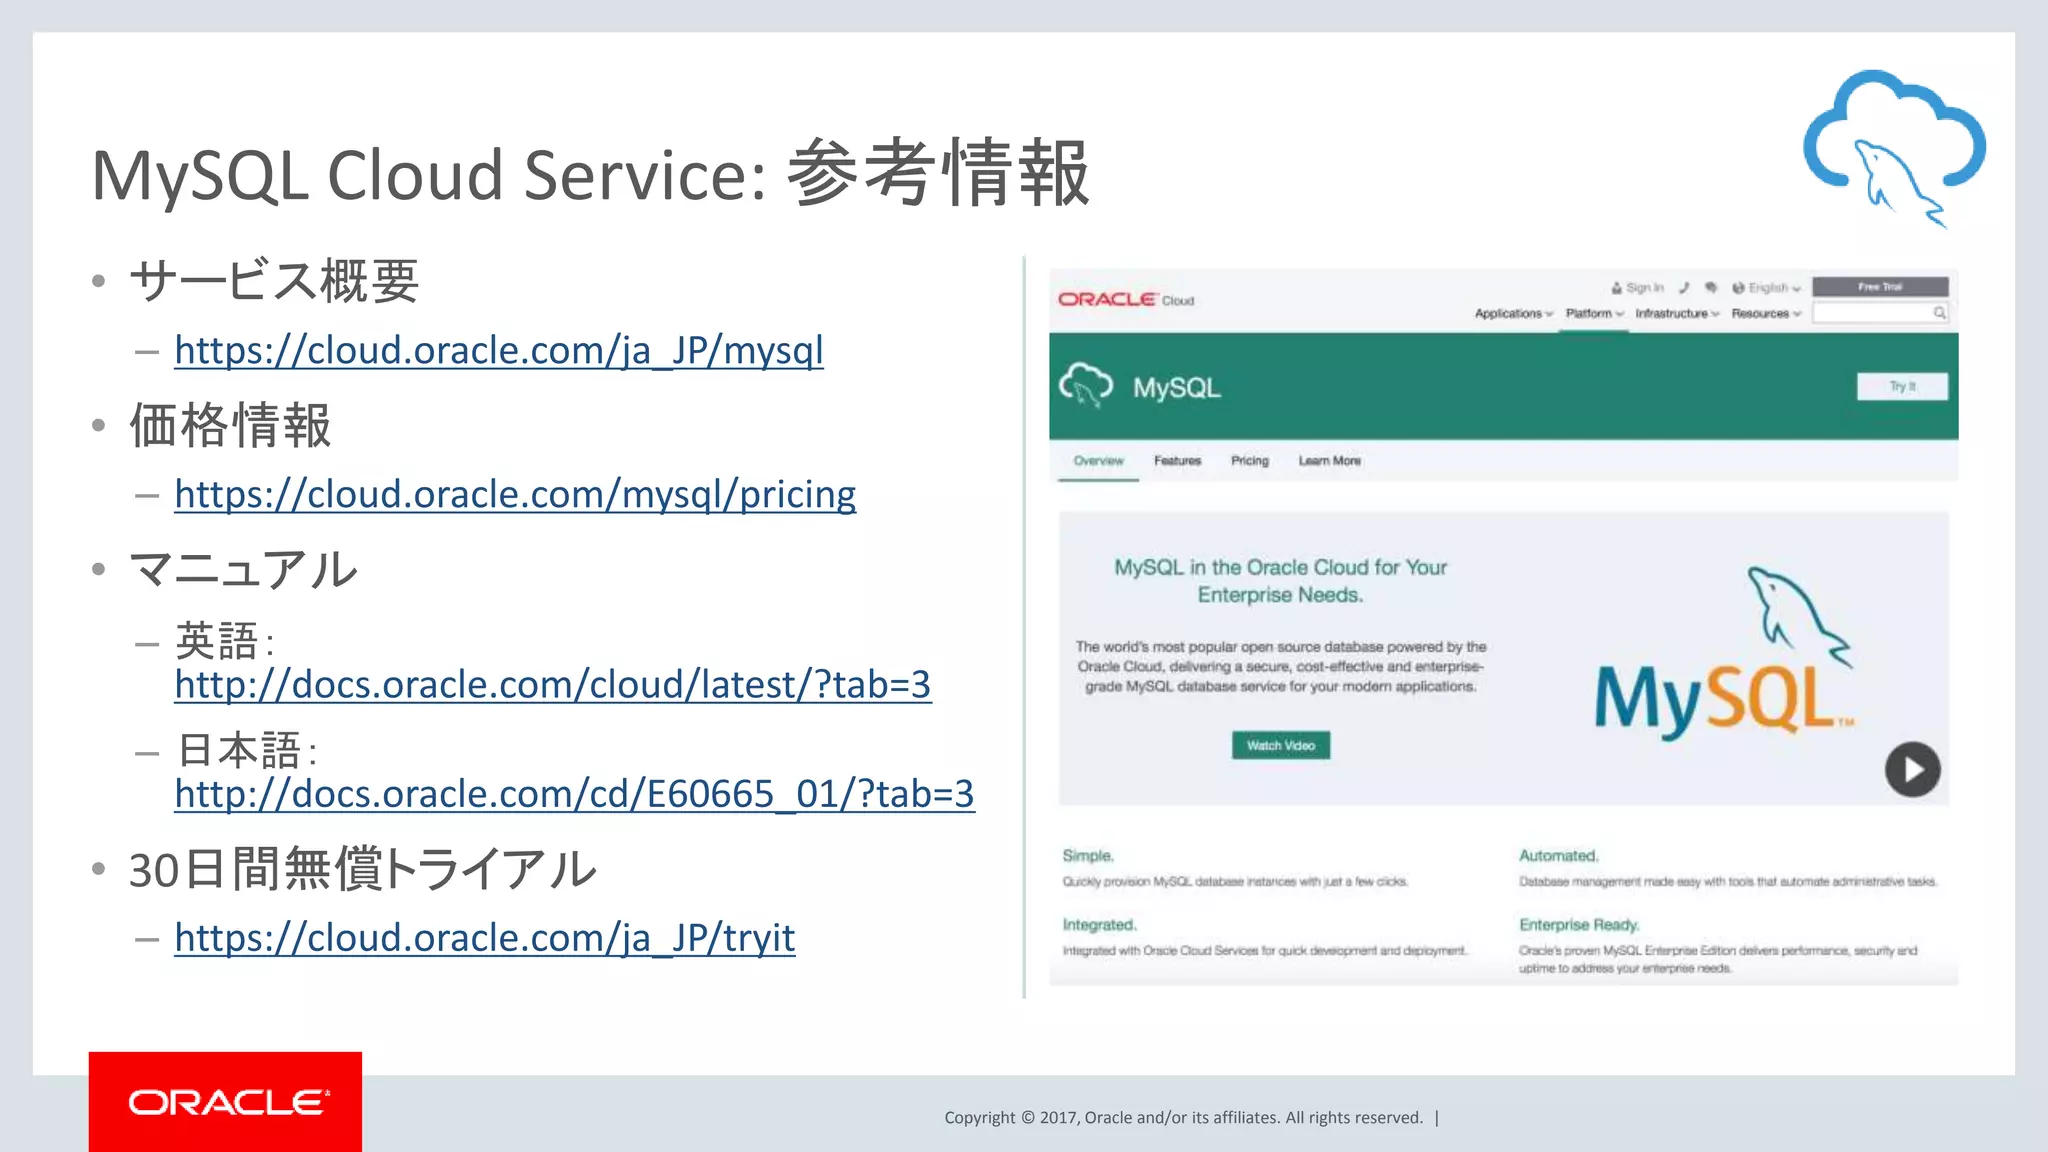This screenshot has width=2048, height=1152.
Task: Click the Simple. heading
Action: pos(1088,856)
